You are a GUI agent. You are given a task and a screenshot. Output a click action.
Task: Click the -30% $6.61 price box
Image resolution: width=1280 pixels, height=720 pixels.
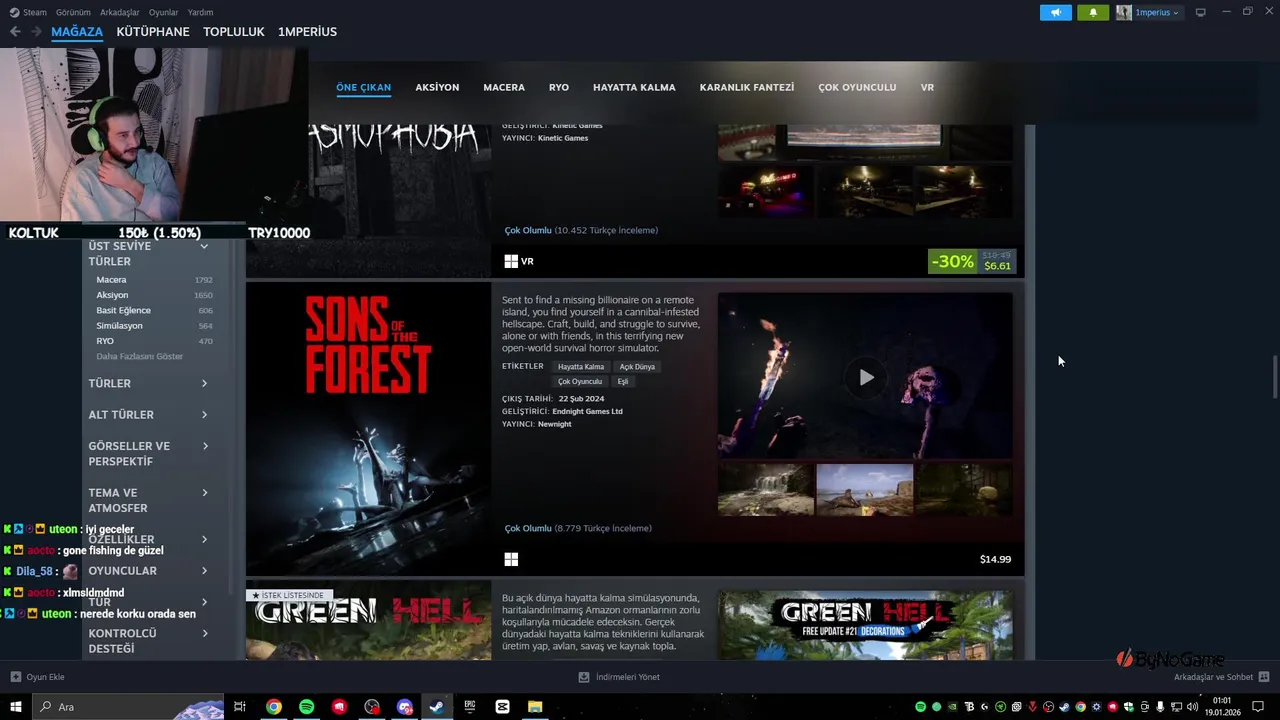pos(972,261)
